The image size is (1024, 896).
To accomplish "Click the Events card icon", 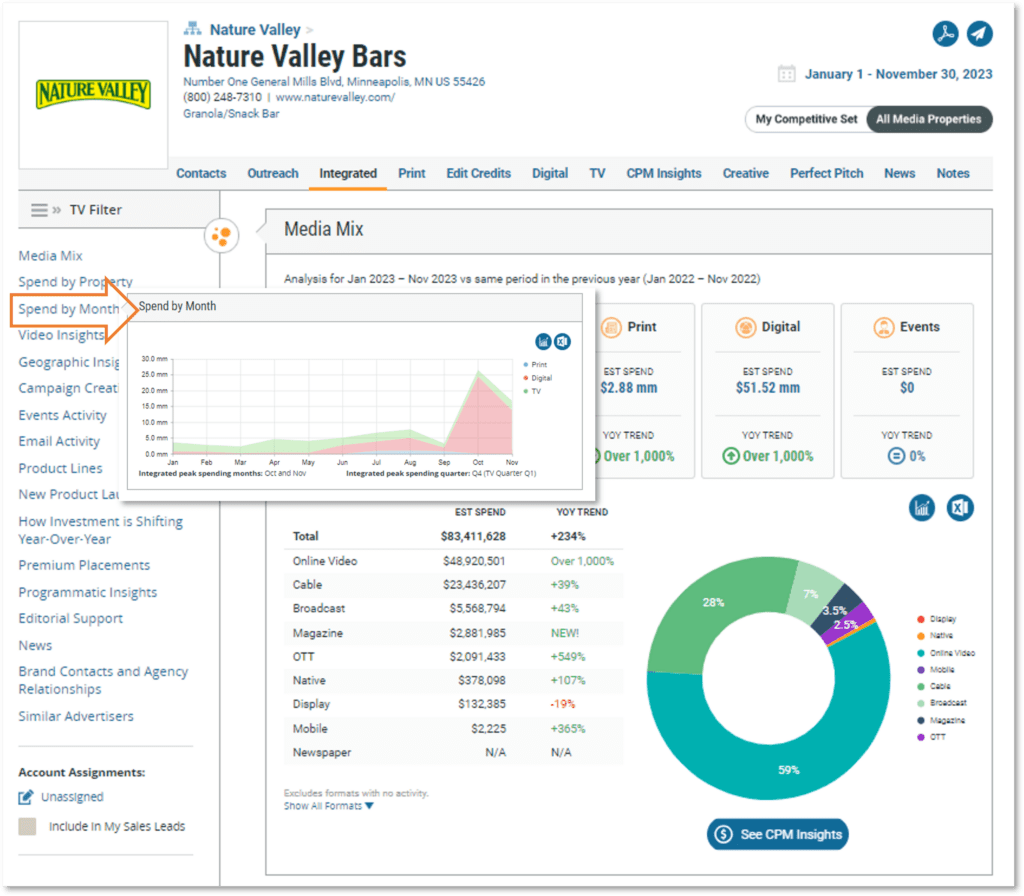I will 884,327.
